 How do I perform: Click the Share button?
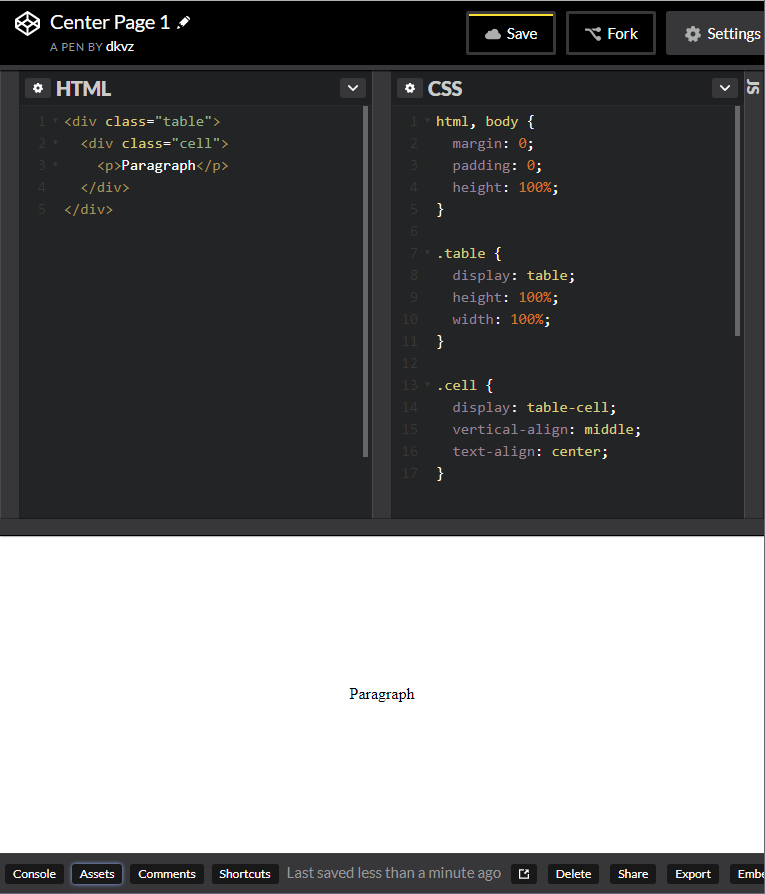pyautogui.click(x=632, y=874)
